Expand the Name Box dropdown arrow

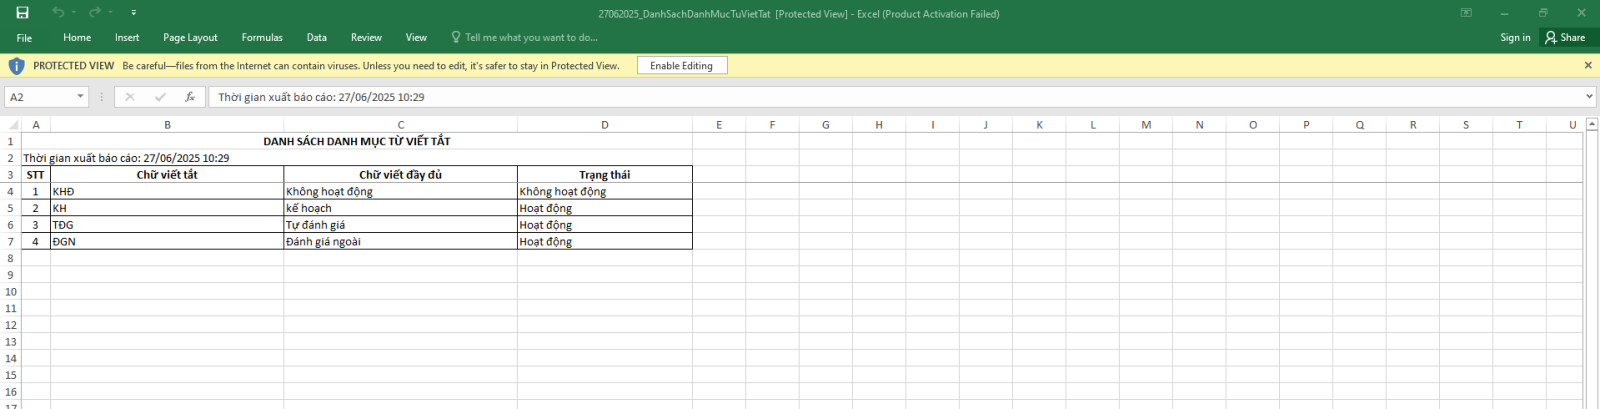click(80, 97)
